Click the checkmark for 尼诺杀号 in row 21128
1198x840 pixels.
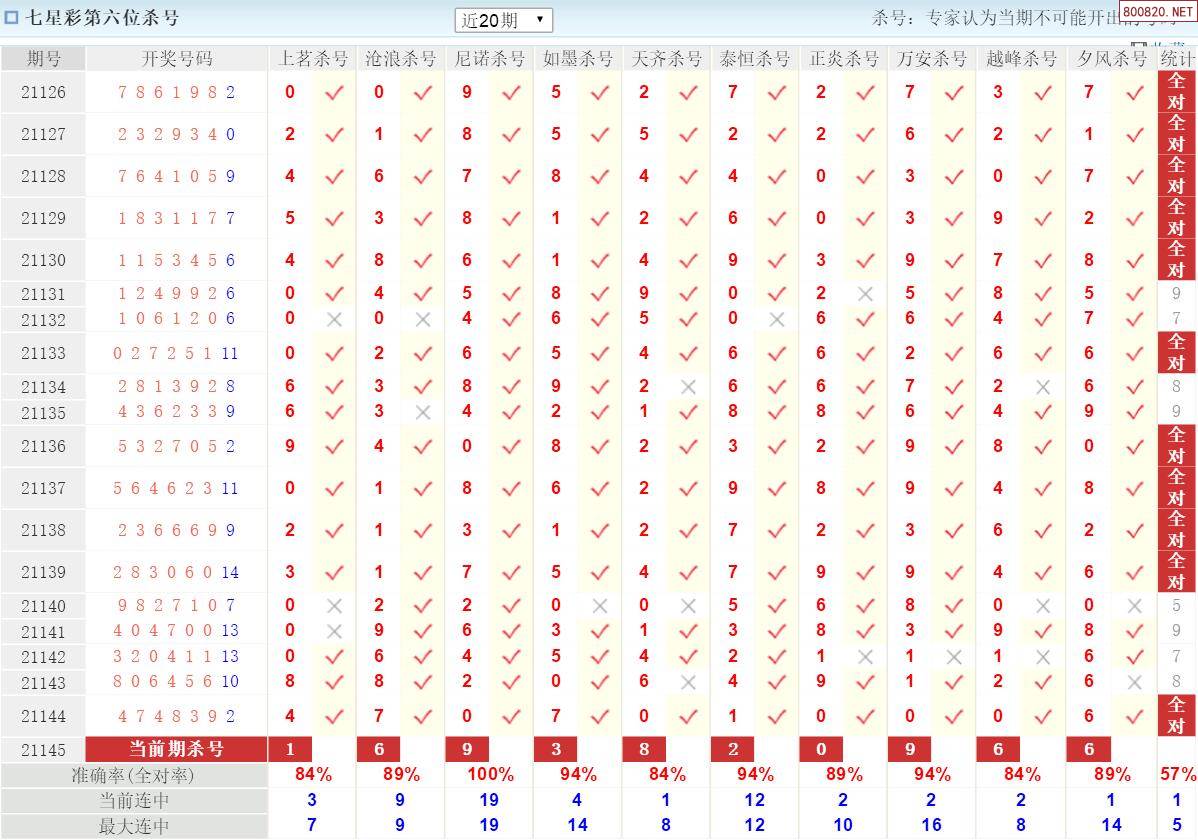coord(511,177)
